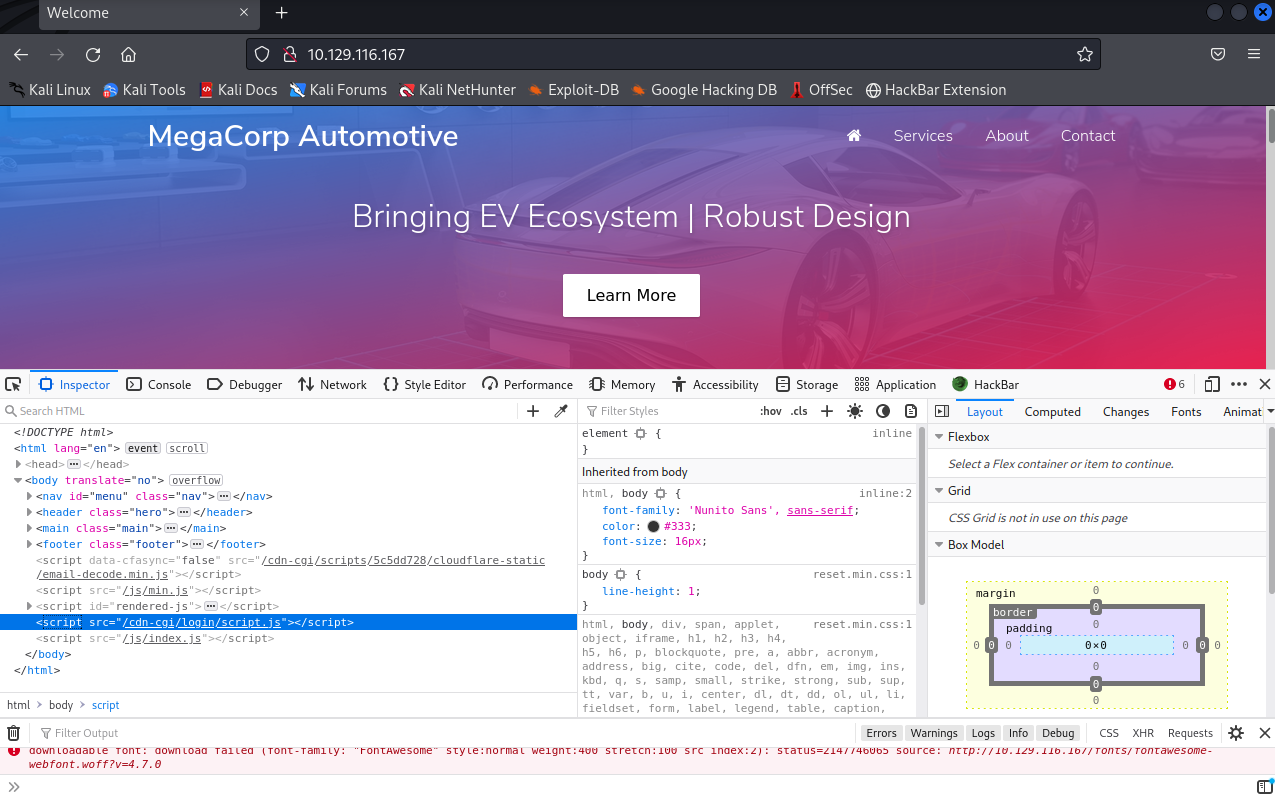Open the Services nav link

tap(923, 136)
